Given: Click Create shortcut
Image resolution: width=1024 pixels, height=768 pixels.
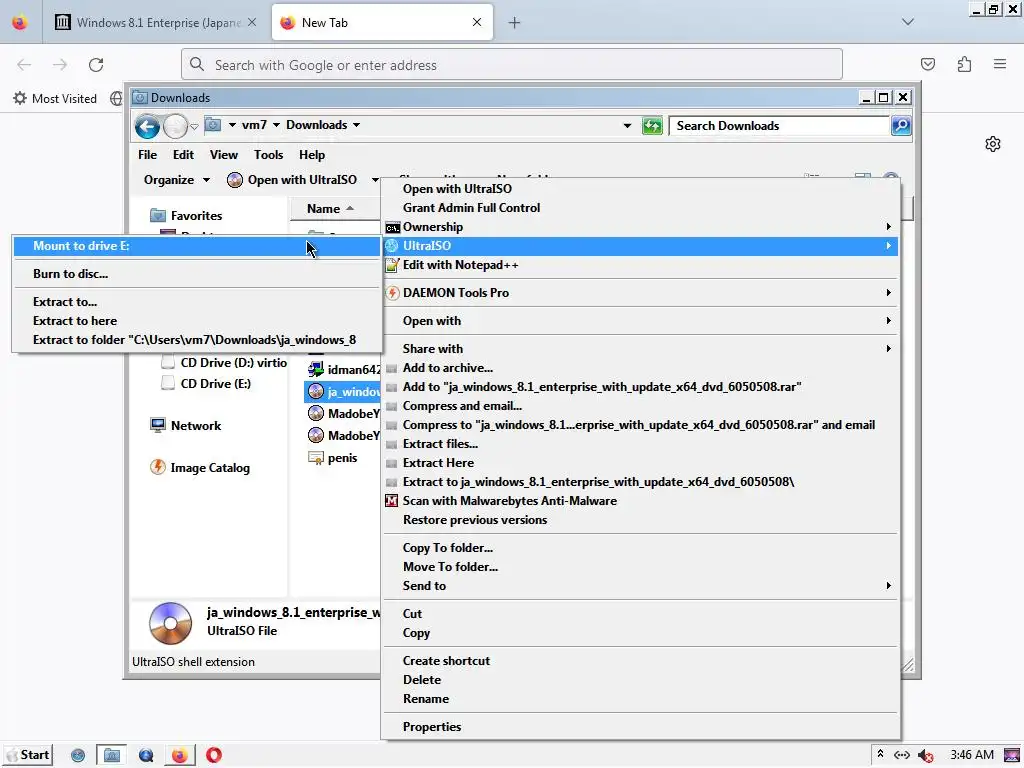Looking at the screenshot, I should (642, 661).
